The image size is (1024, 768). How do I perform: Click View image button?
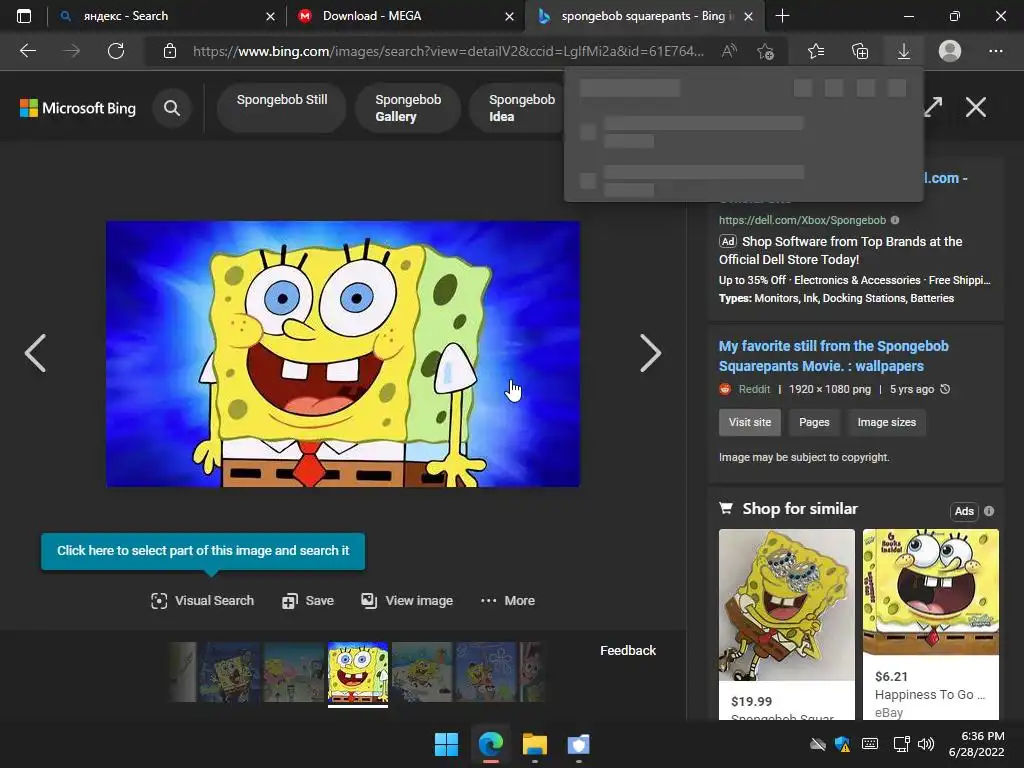click(407, 601)
